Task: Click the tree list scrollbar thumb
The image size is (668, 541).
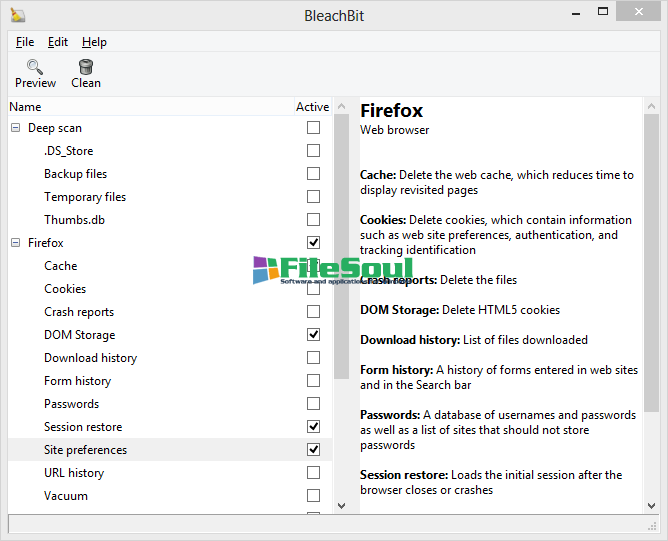Action: [341, 246]
